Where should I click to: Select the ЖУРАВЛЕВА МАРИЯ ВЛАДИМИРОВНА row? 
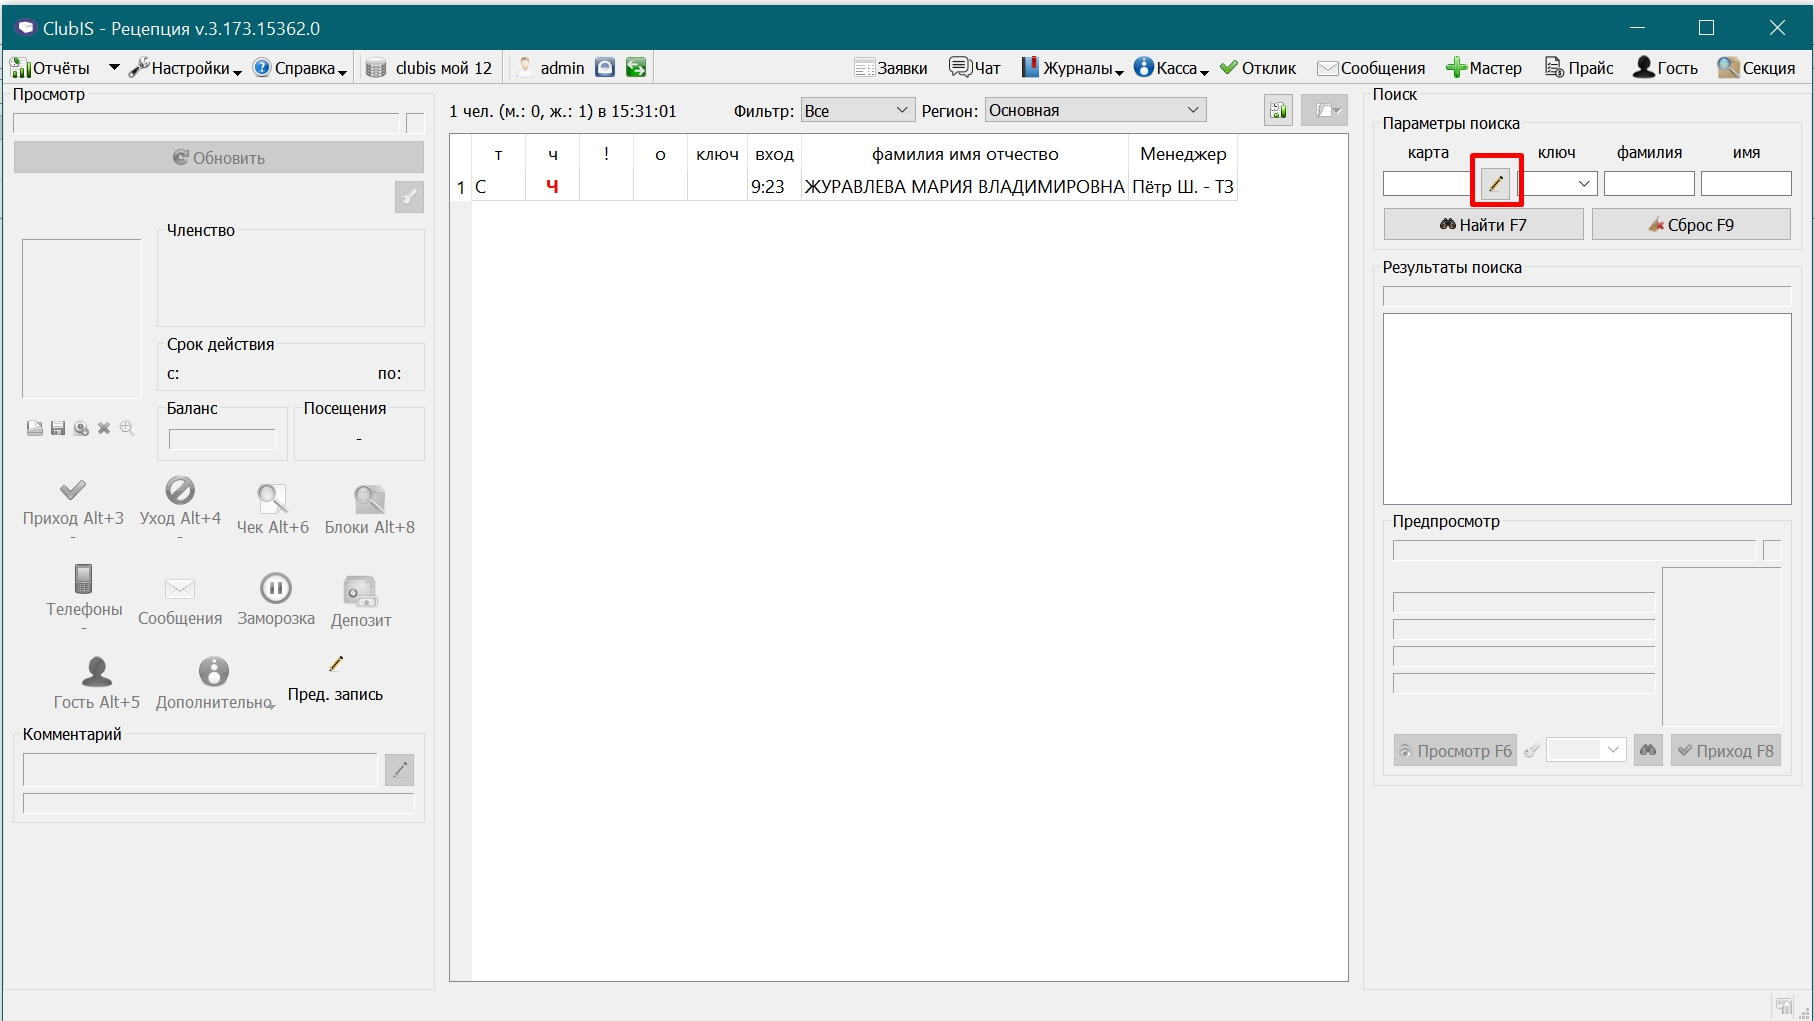pos(845,187)
